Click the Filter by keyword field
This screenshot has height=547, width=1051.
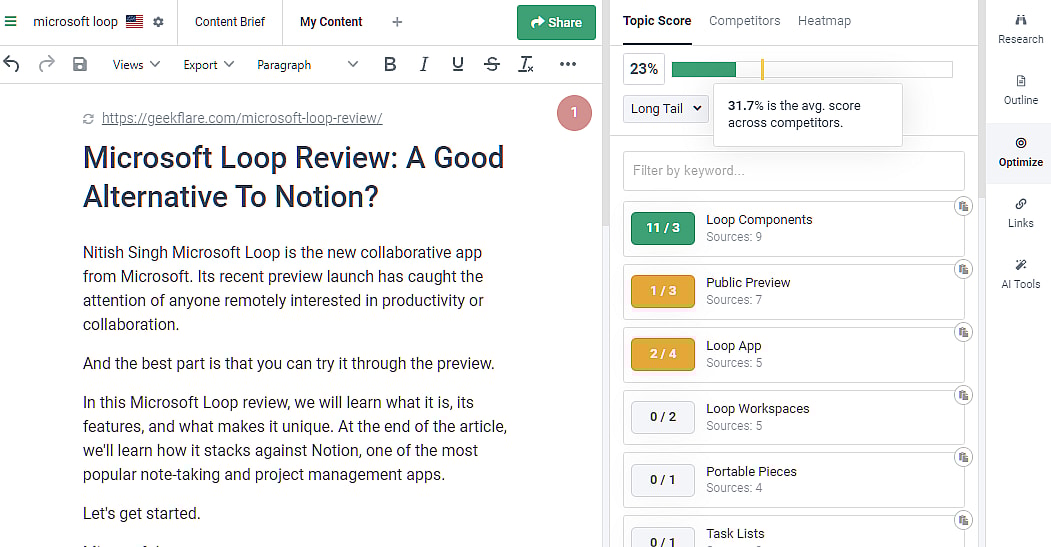[x=794, y=171]
